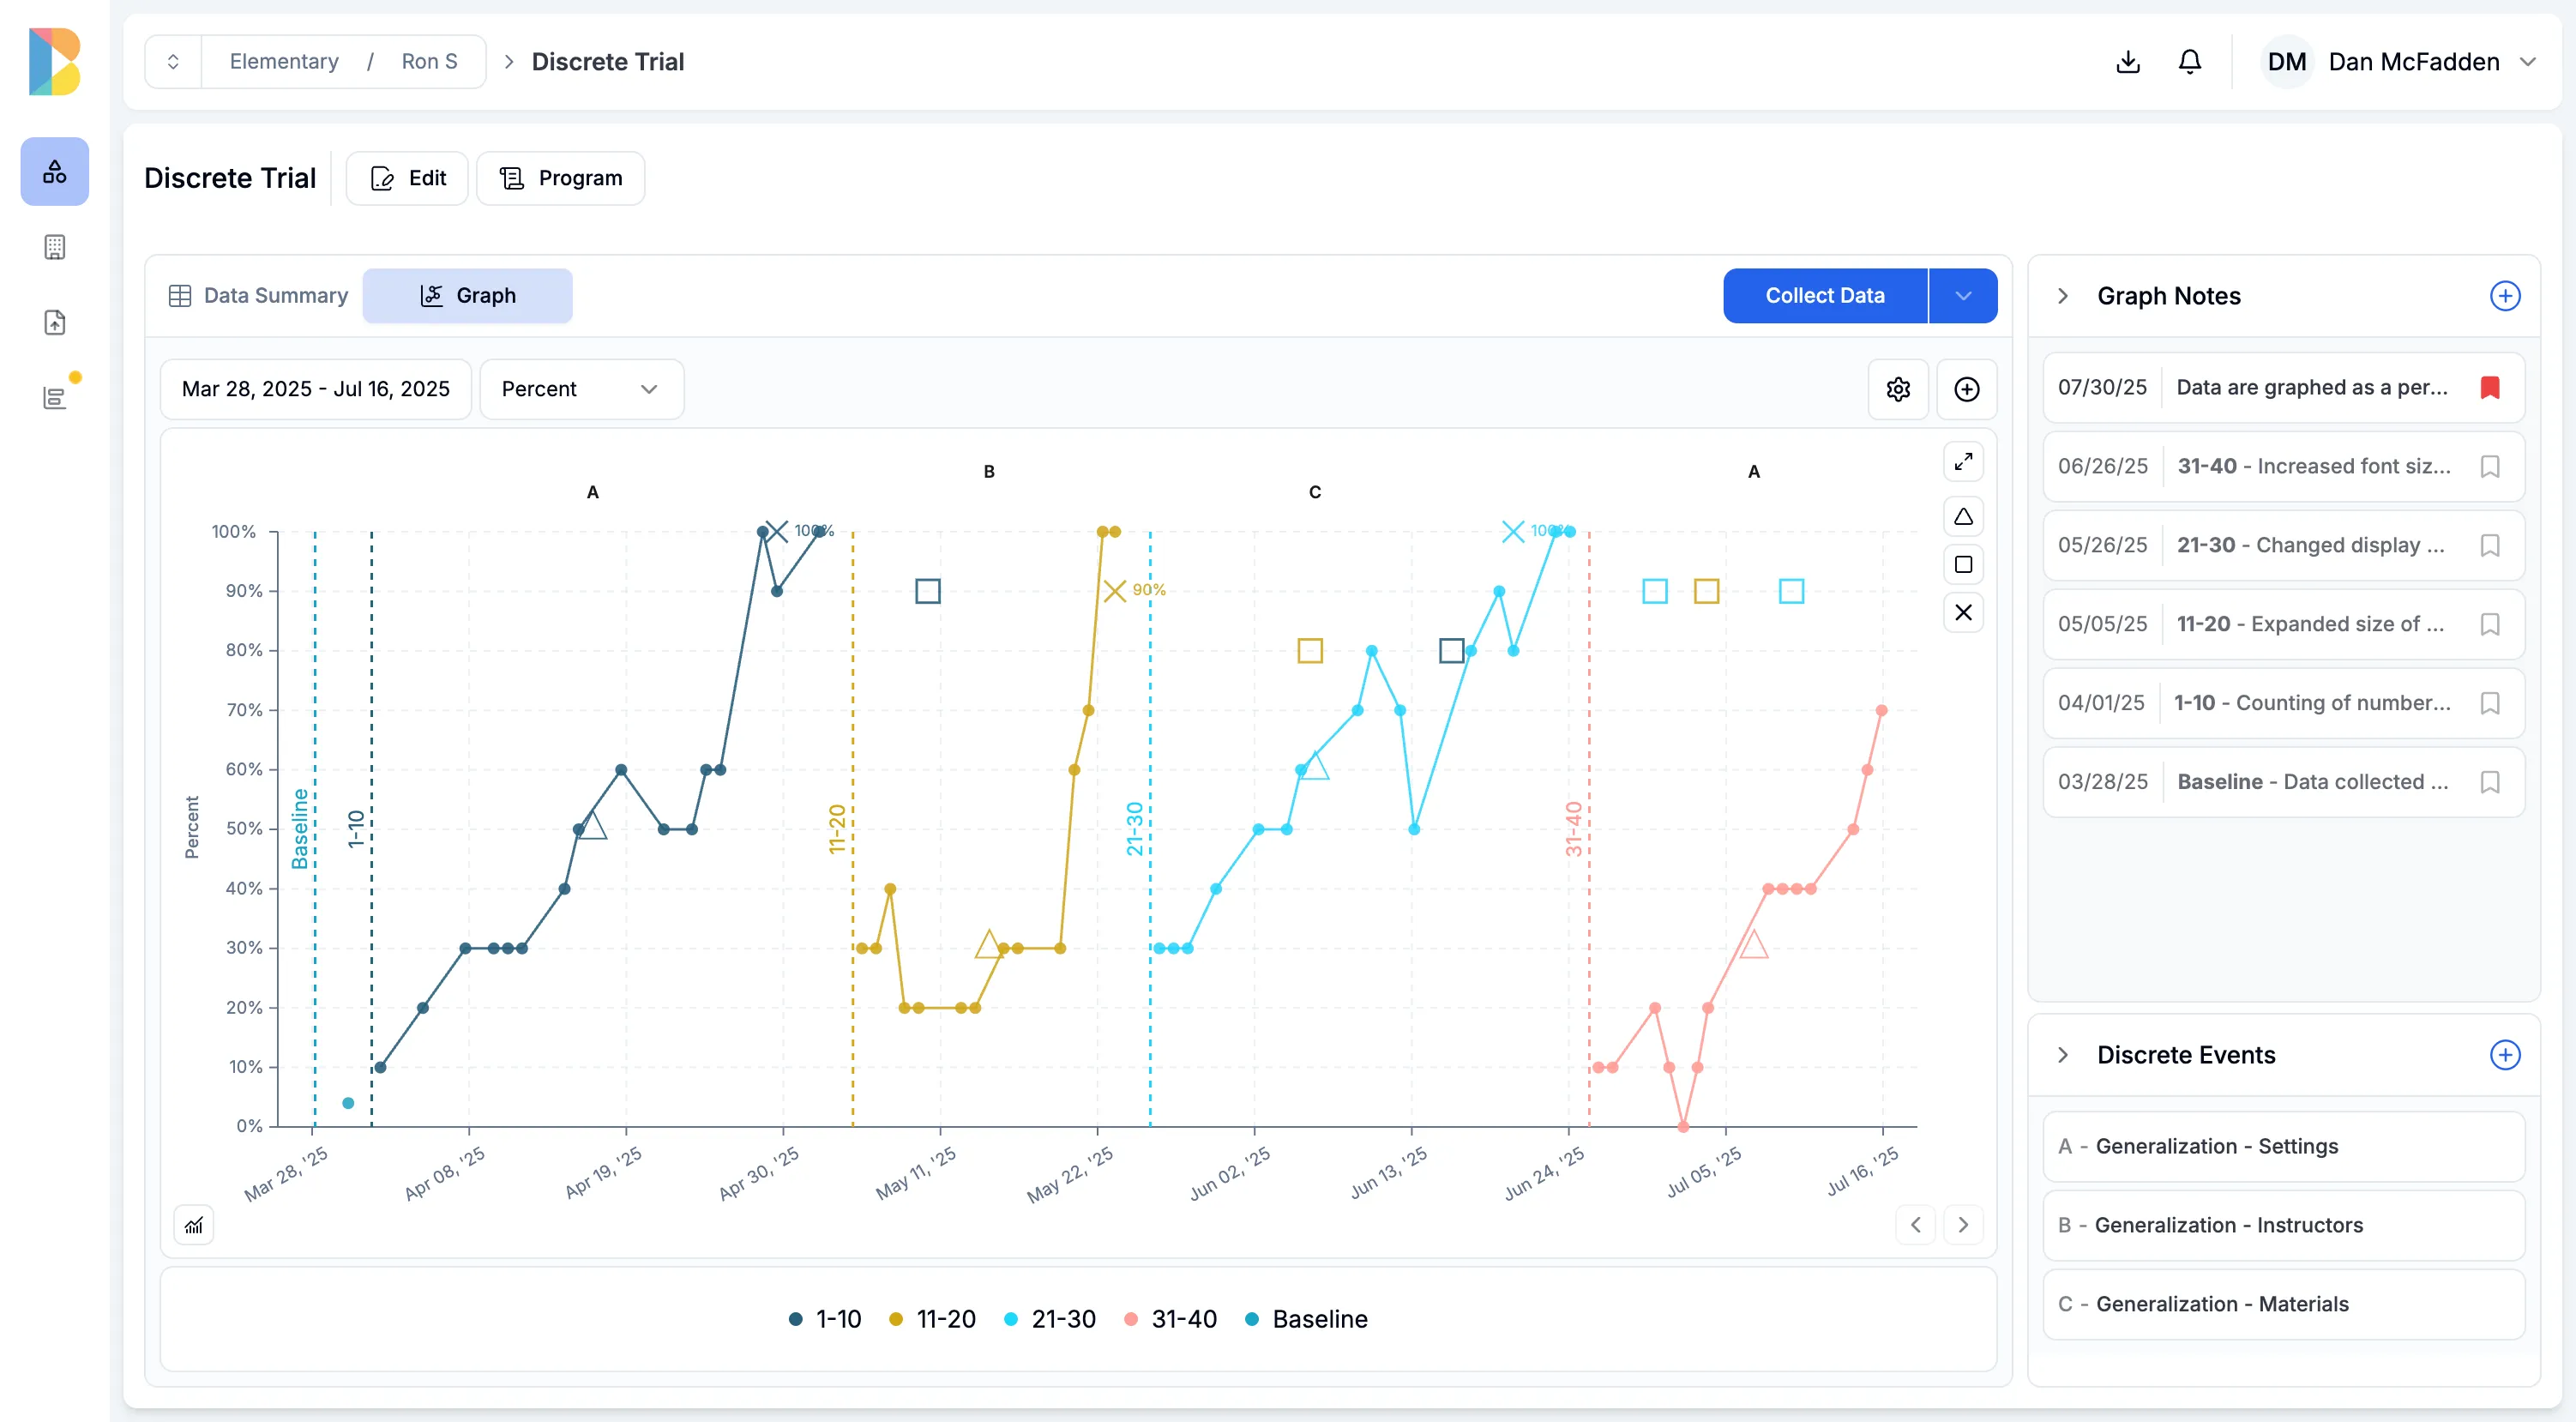Add a new discrete event
Screen dimensions: 2576x1422
point(2505,1055)
